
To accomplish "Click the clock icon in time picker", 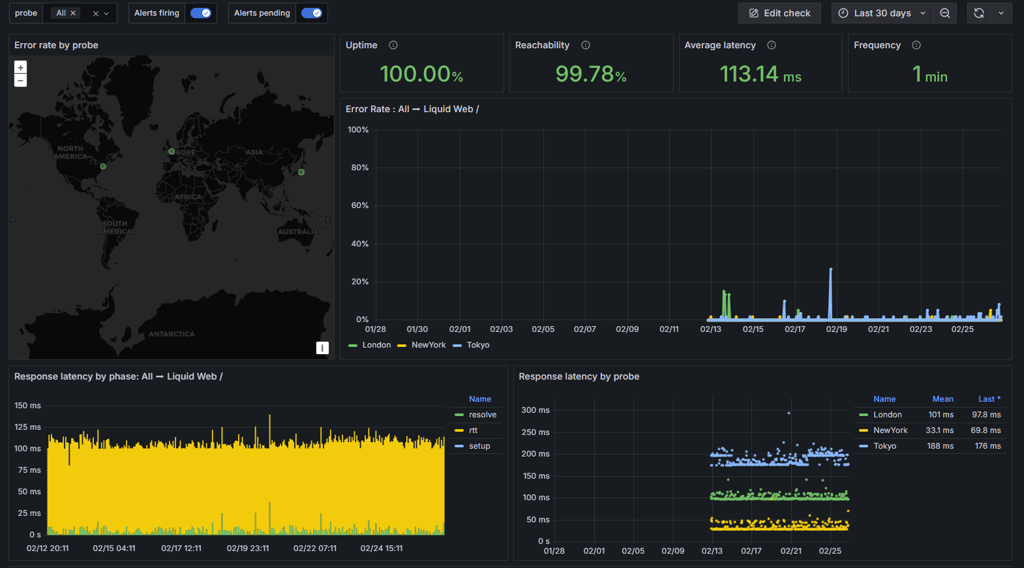I will click(x=843, y=13).
